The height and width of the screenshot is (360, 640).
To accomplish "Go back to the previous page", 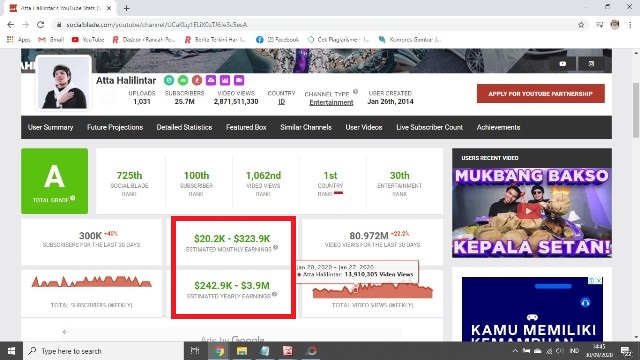I will pos(11,25).
